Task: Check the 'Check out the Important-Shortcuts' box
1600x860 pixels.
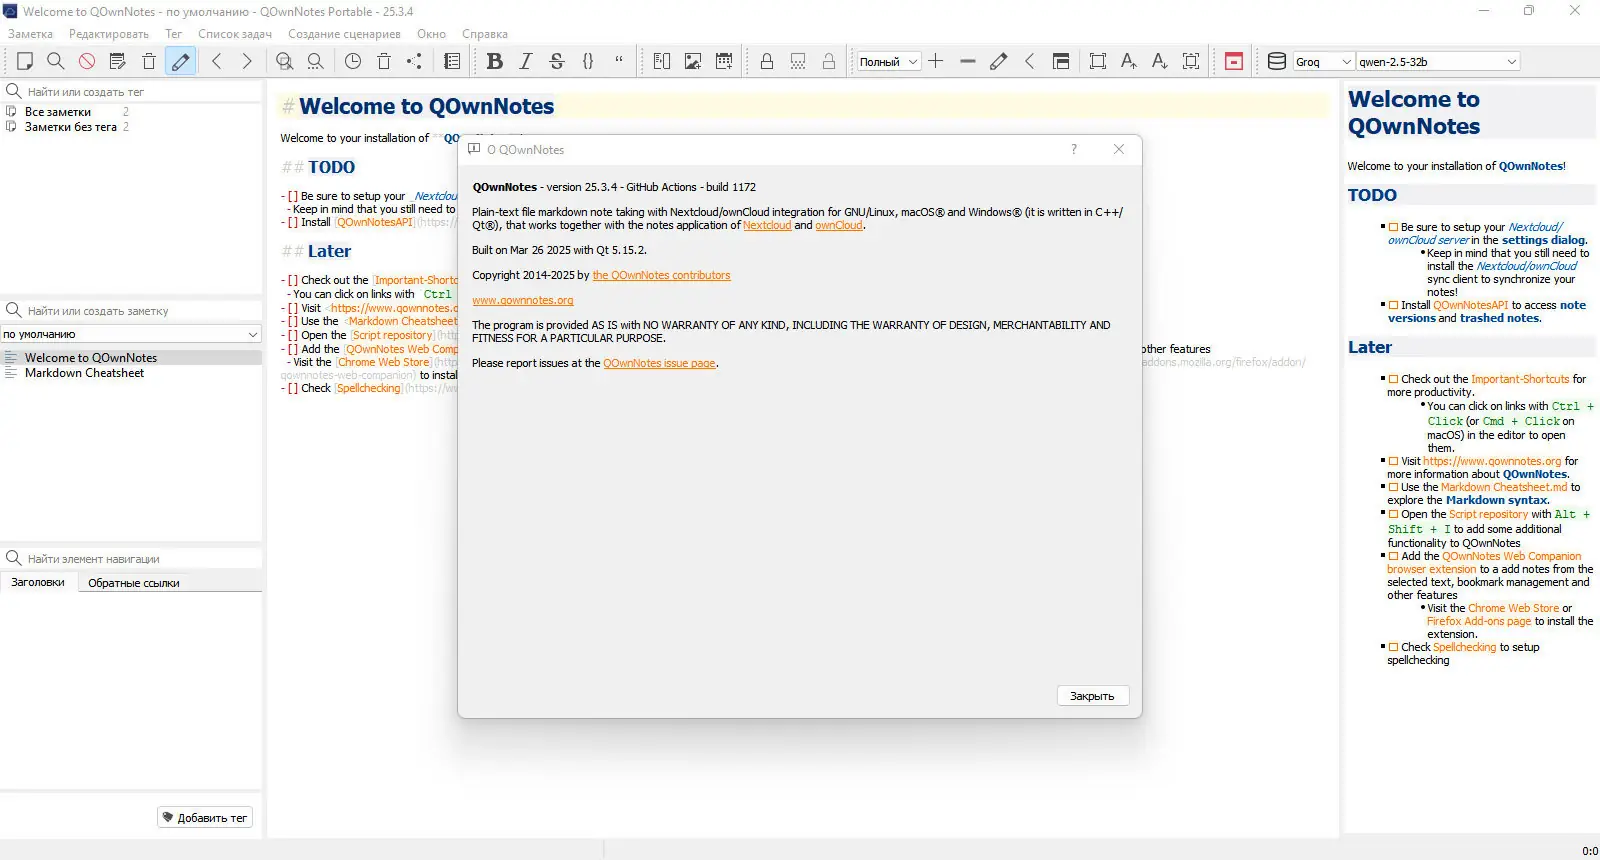Action: [x=1393, y=380]
